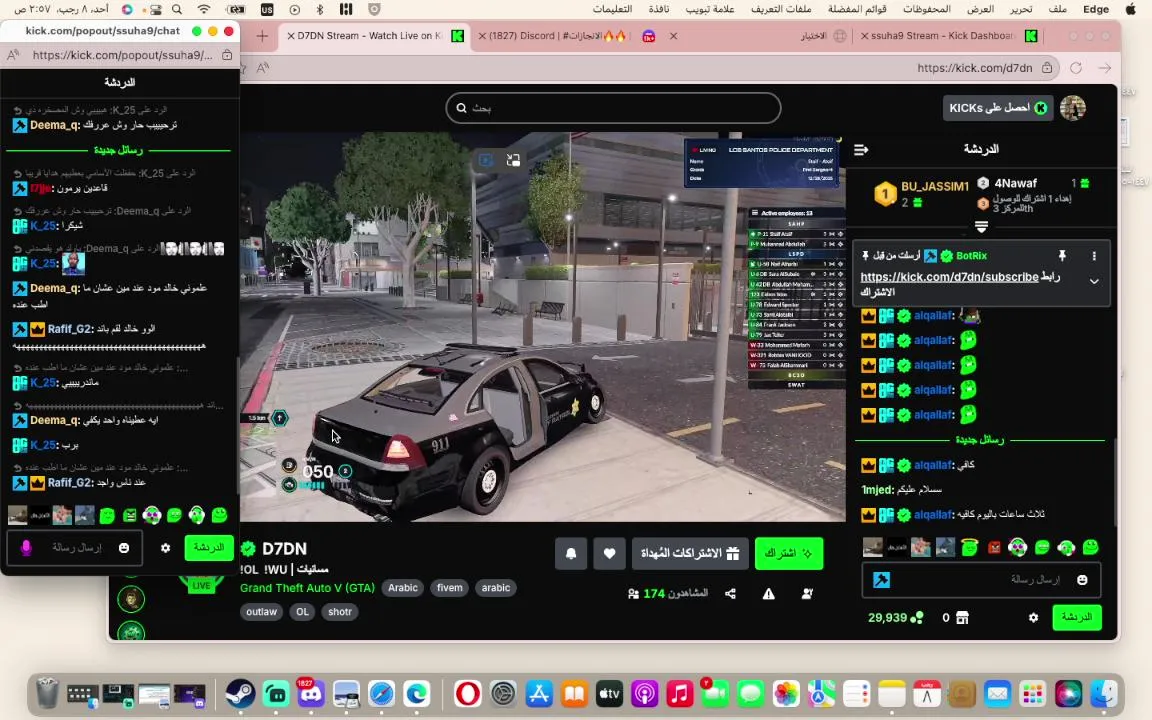
Task: Click the Kick بحث search field
Action: point(613,108)
